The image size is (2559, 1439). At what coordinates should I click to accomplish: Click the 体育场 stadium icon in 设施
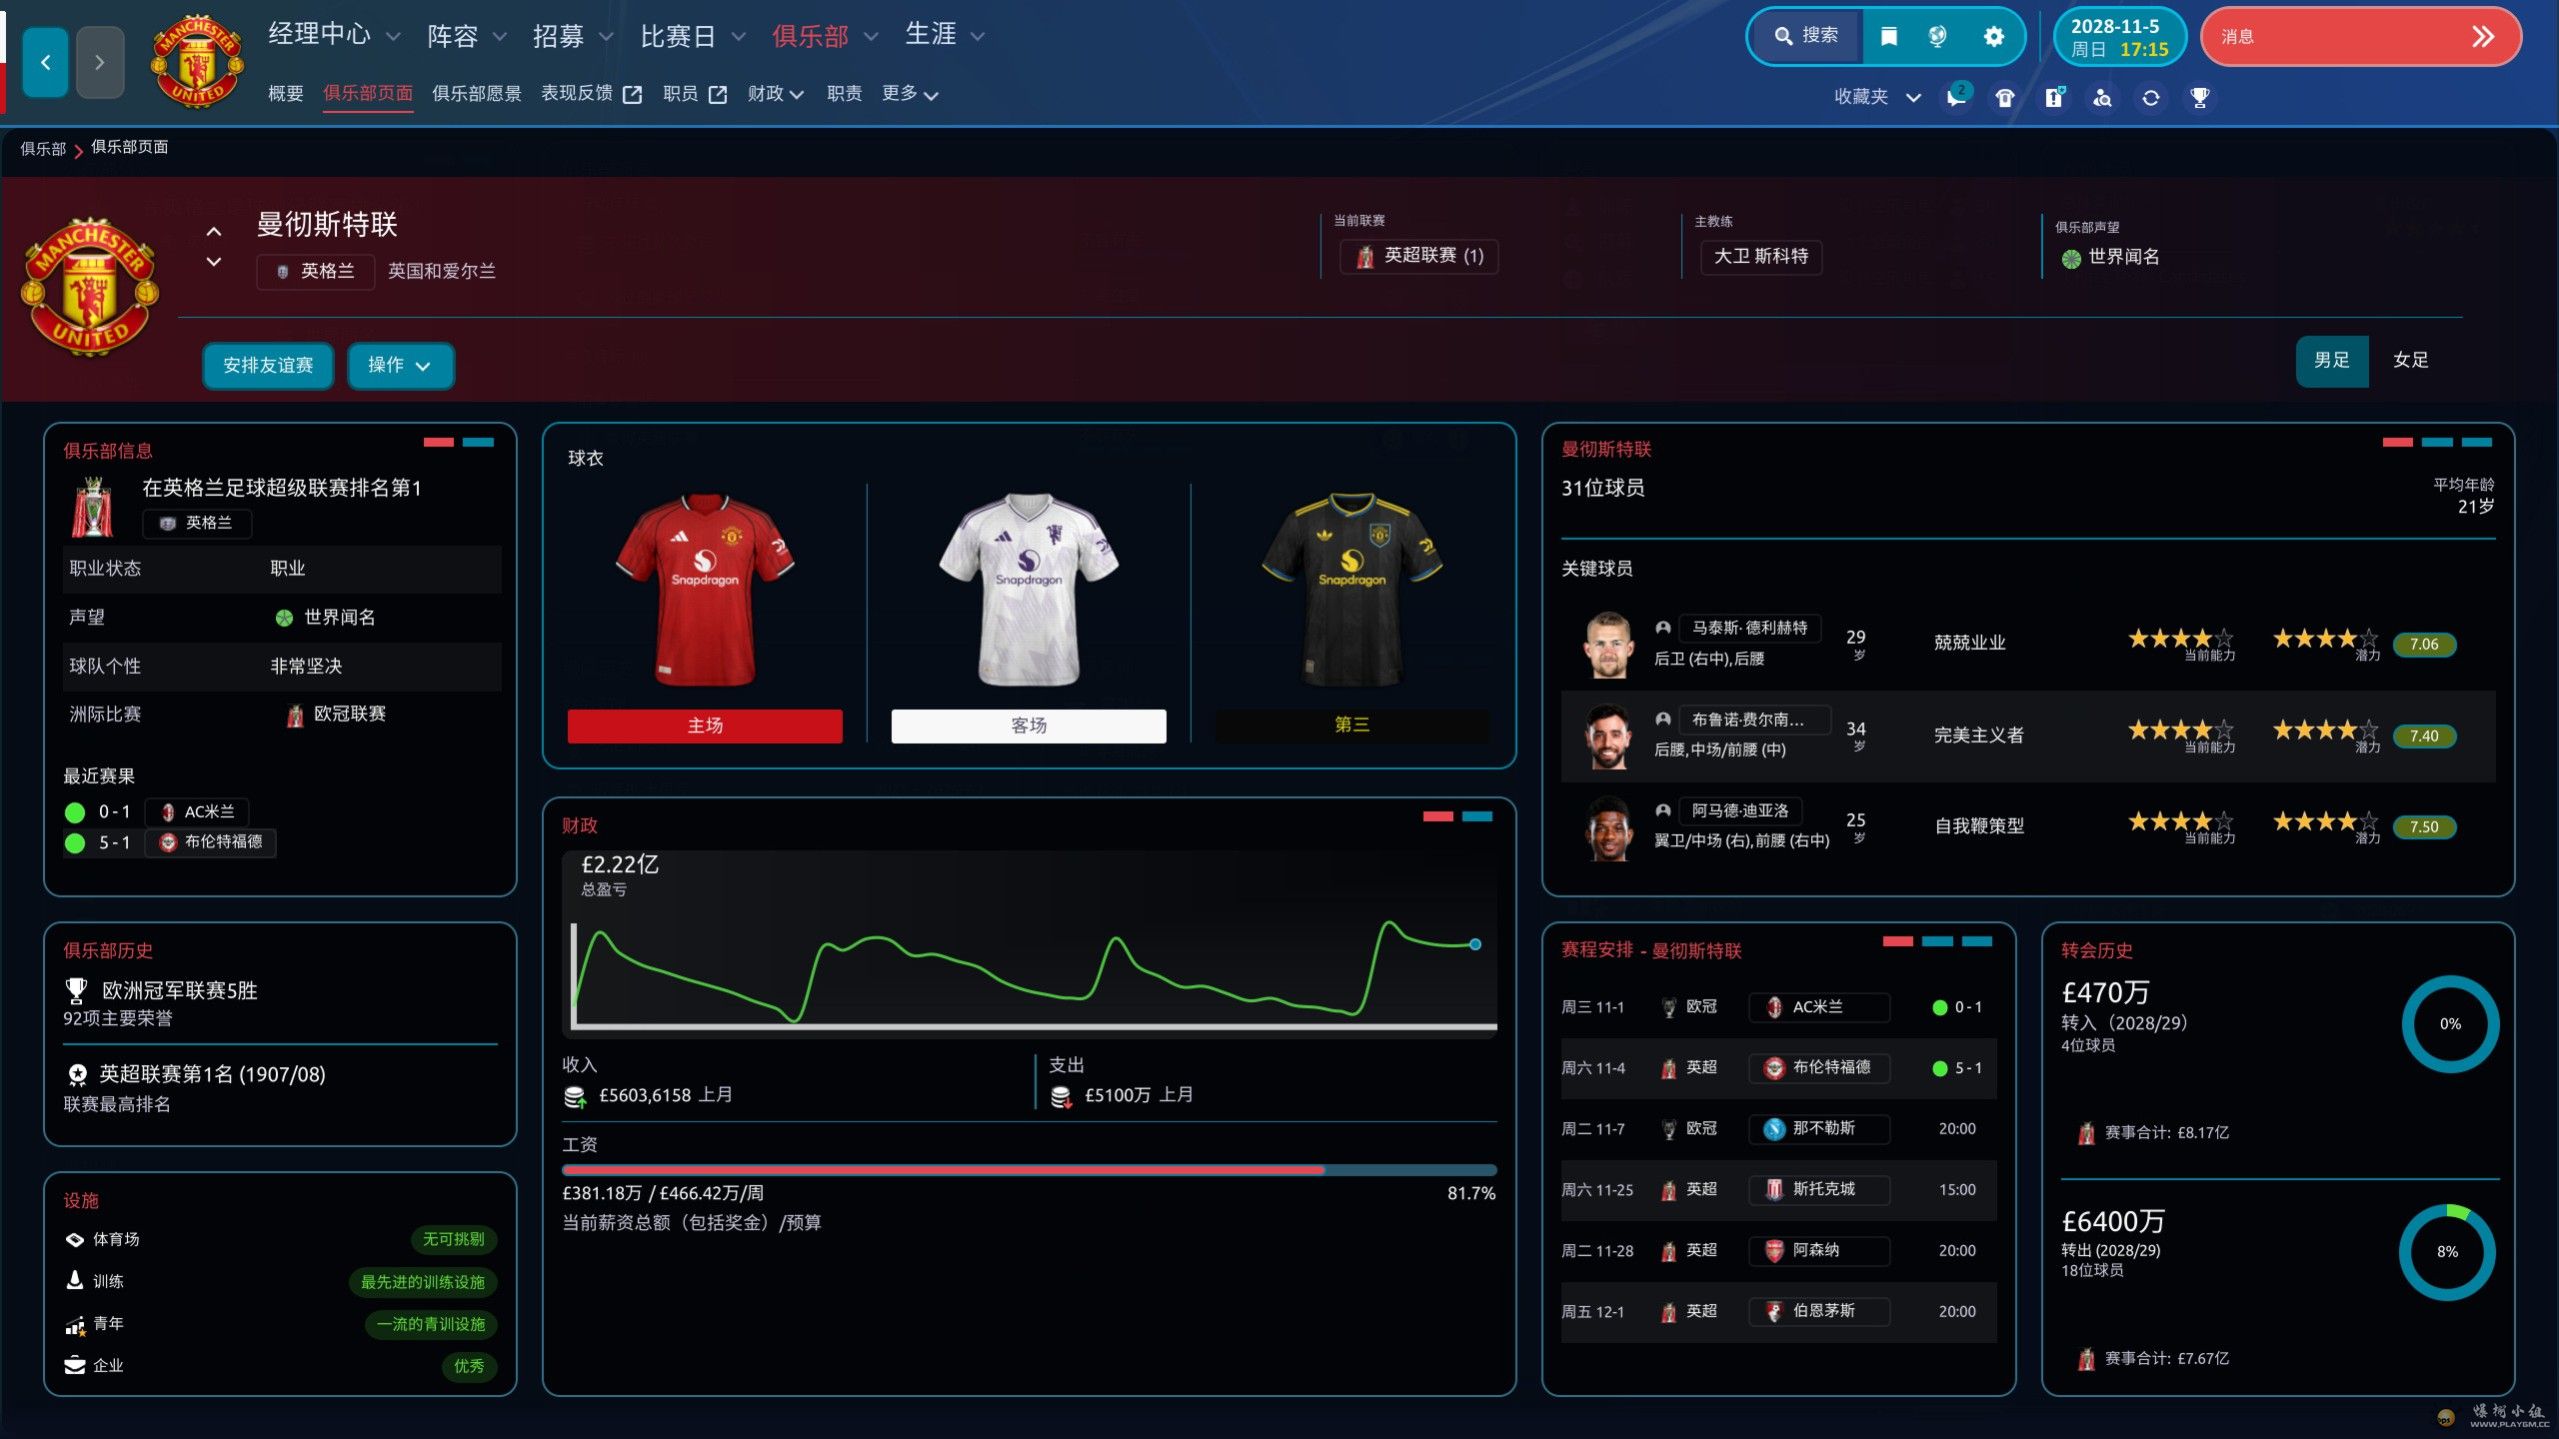[75, 1239]
